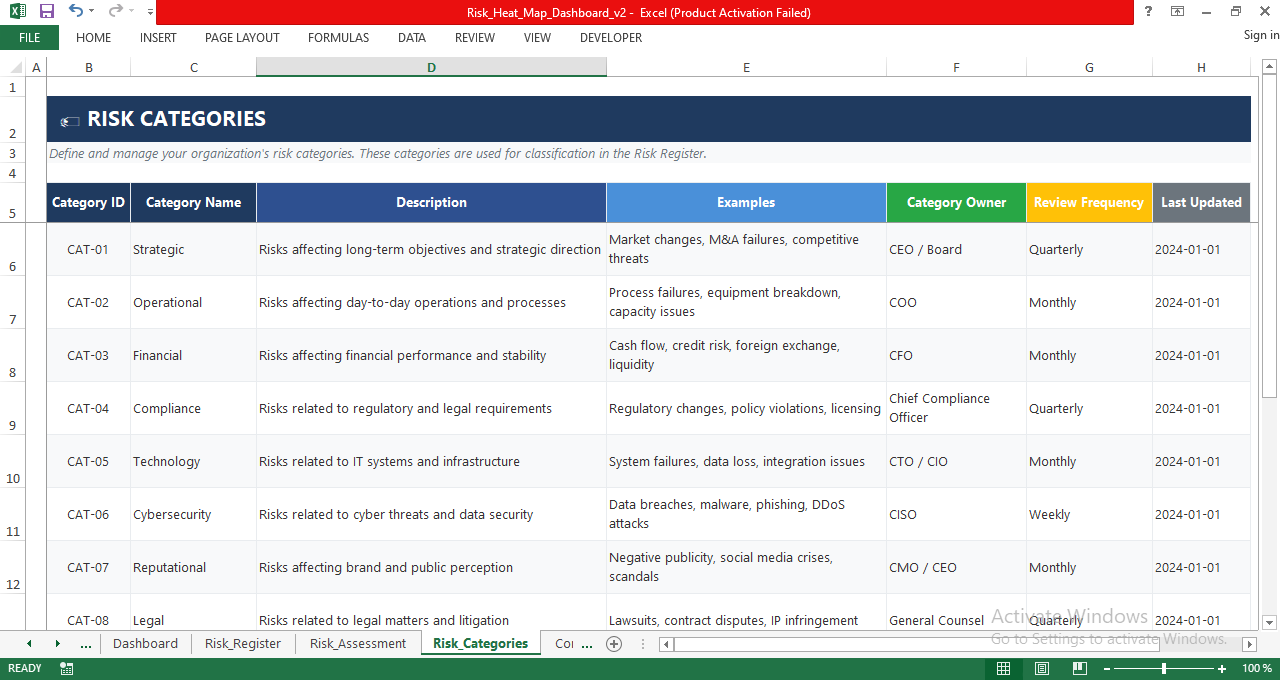Switch to the Dashboard sheet tab

pyautogui.click(x=145, y=644)
